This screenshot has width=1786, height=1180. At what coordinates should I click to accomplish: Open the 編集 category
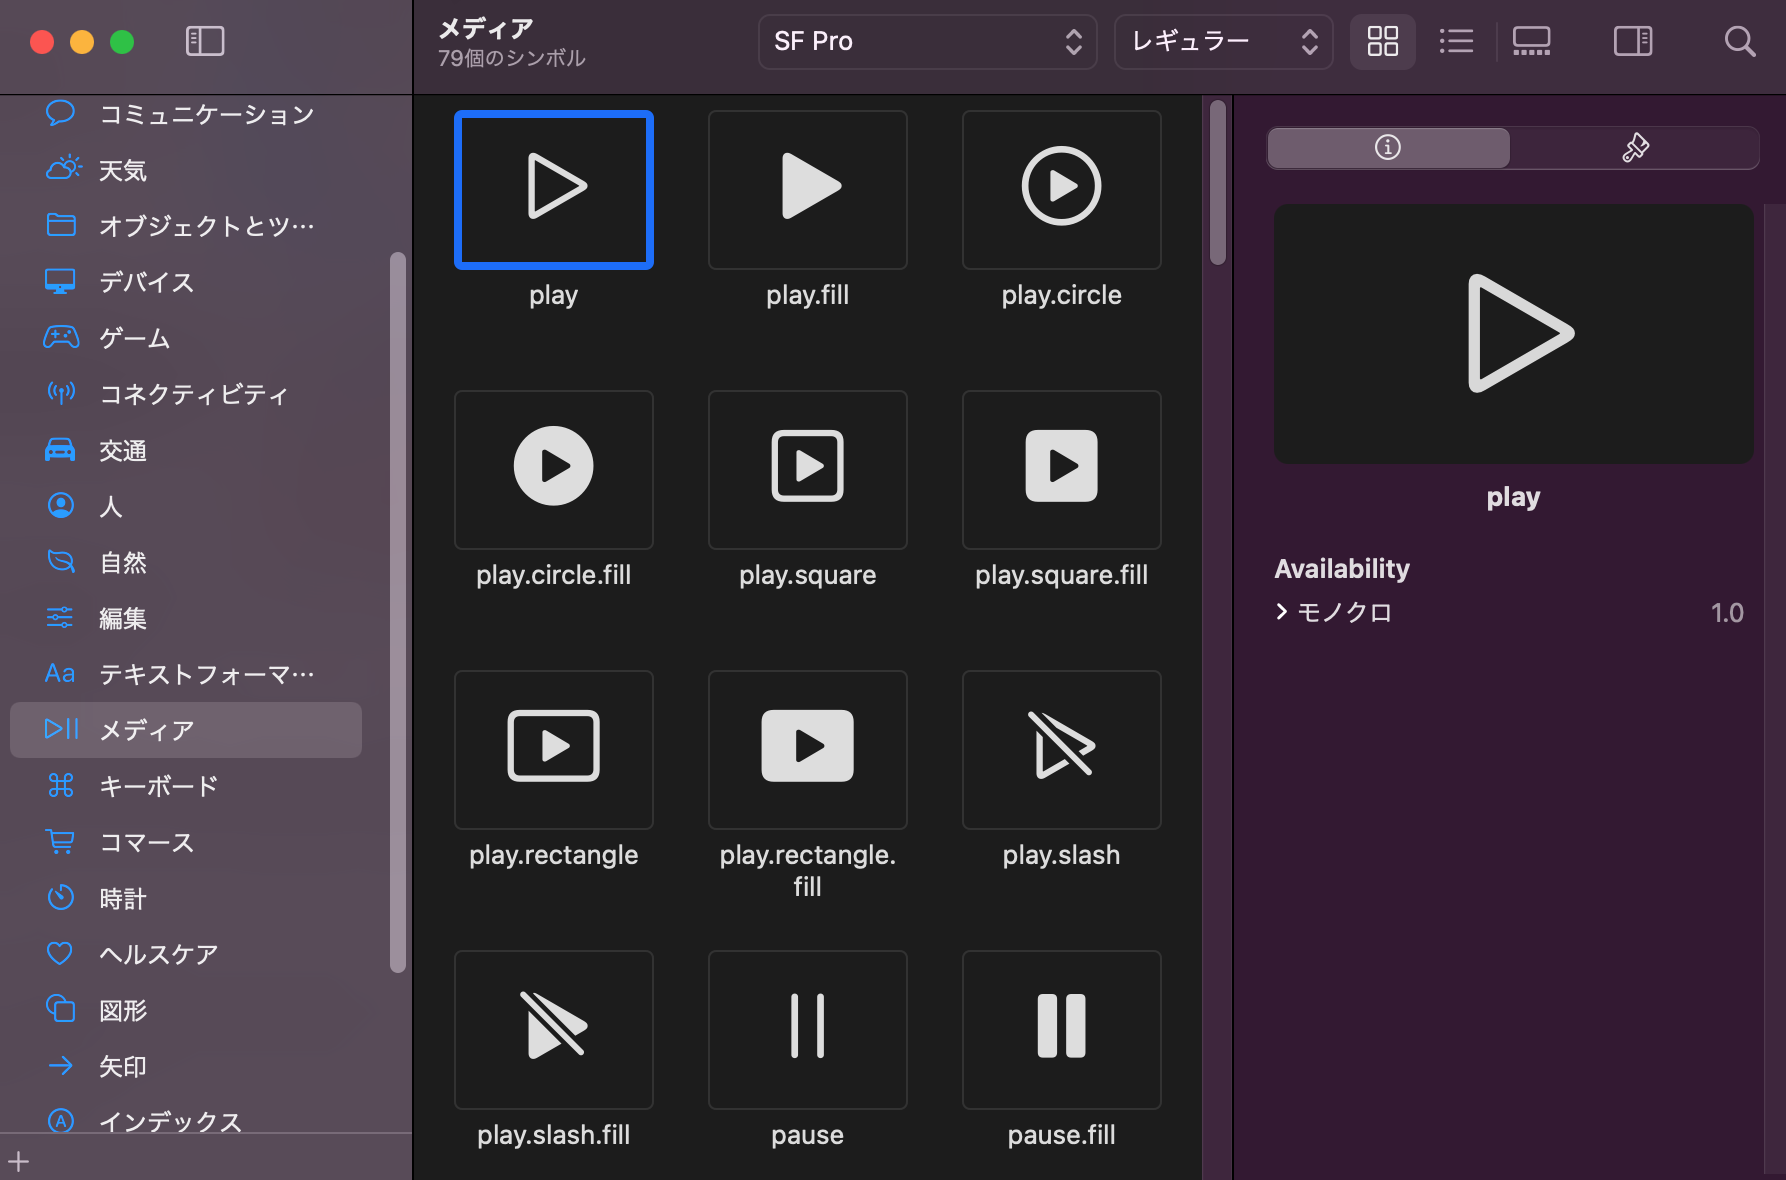[x=186, y=618]
